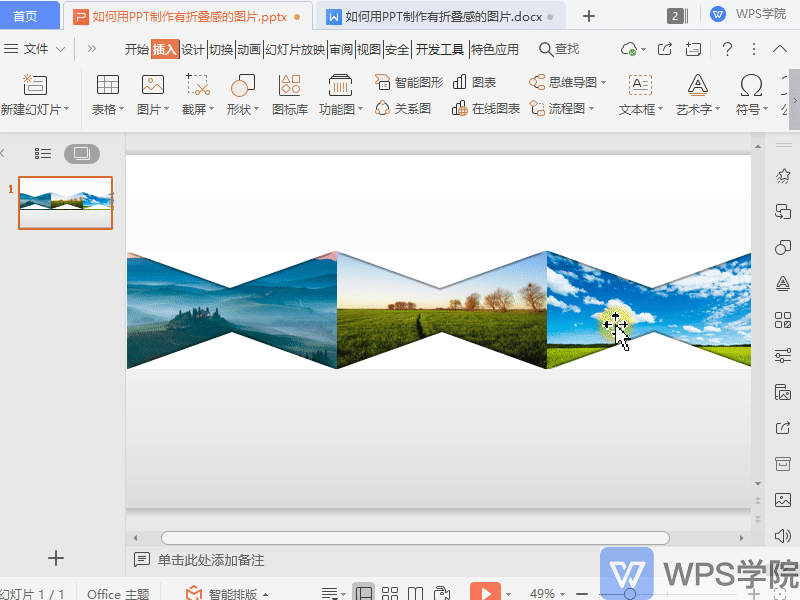Insert a flowchart (流程图)
This screenshot has width=800, height=600.
pos(562,108)
